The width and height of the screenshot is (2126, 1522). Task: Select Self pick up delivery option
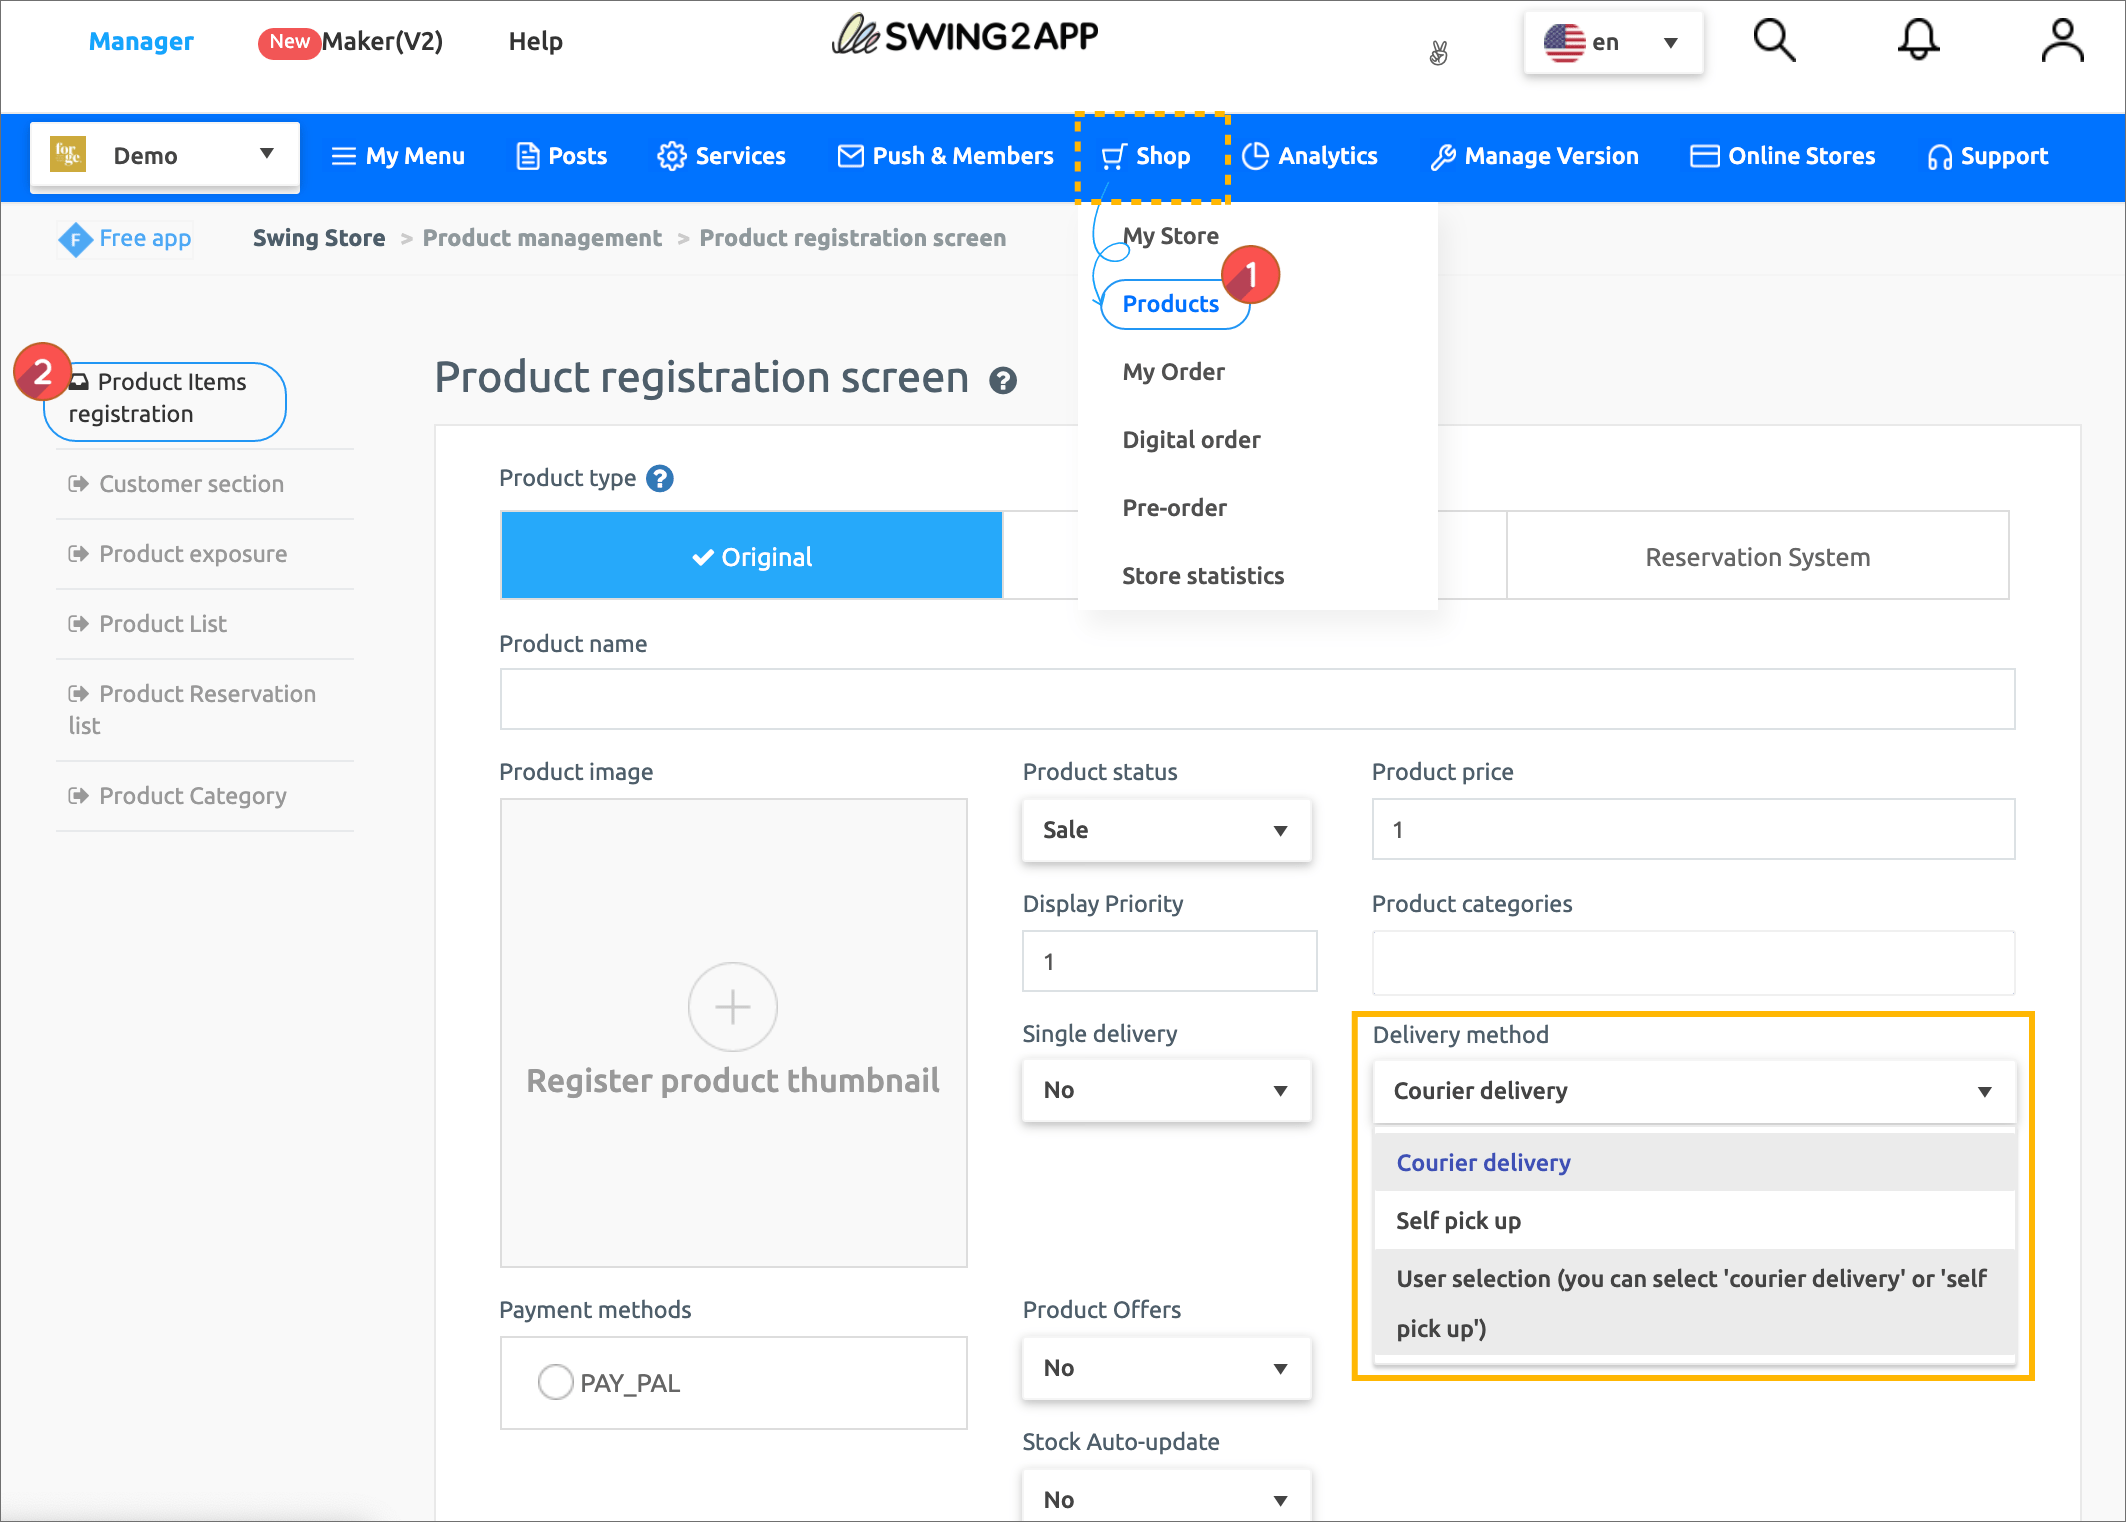pyautogui.click(x=1458, y=1221)
